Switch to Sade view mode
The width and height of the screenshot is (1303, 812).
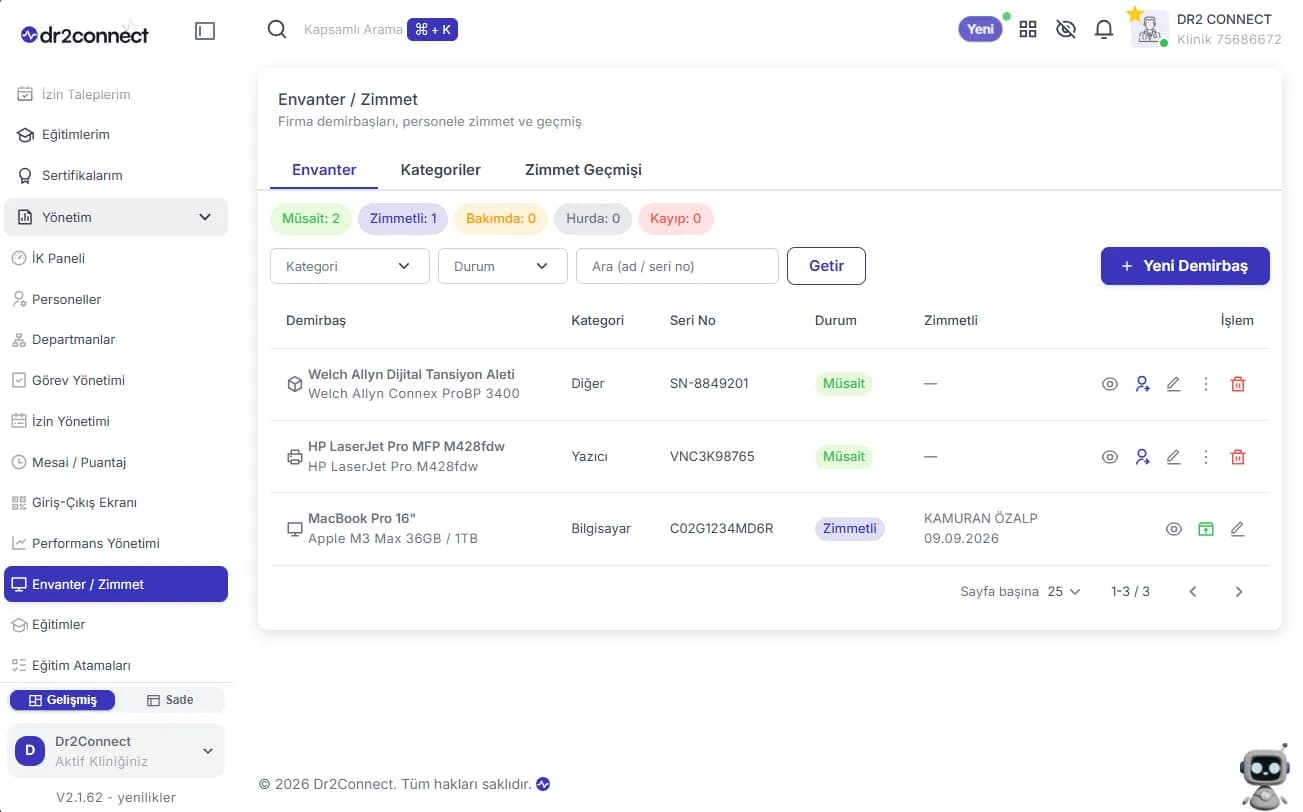pyautogui.click(x=170, y=700)
